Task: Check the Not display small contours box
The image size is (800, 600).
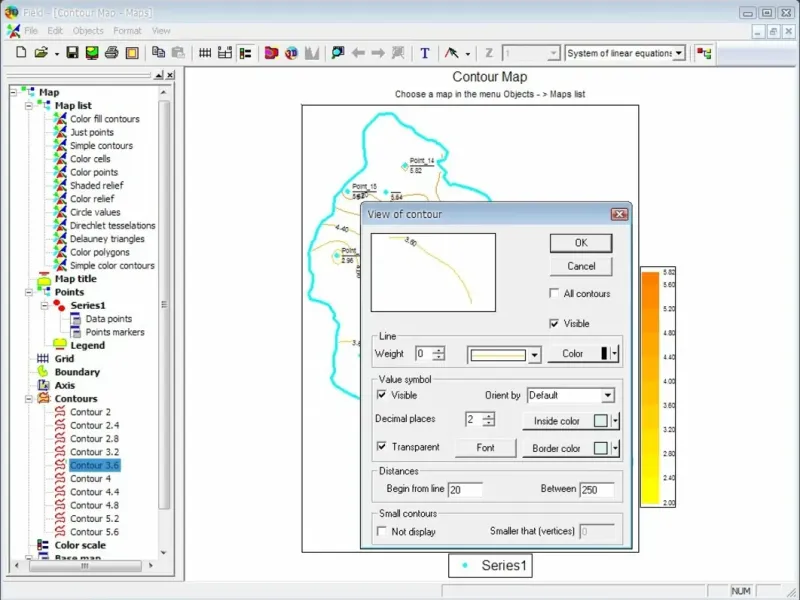Action: point(381,532)
